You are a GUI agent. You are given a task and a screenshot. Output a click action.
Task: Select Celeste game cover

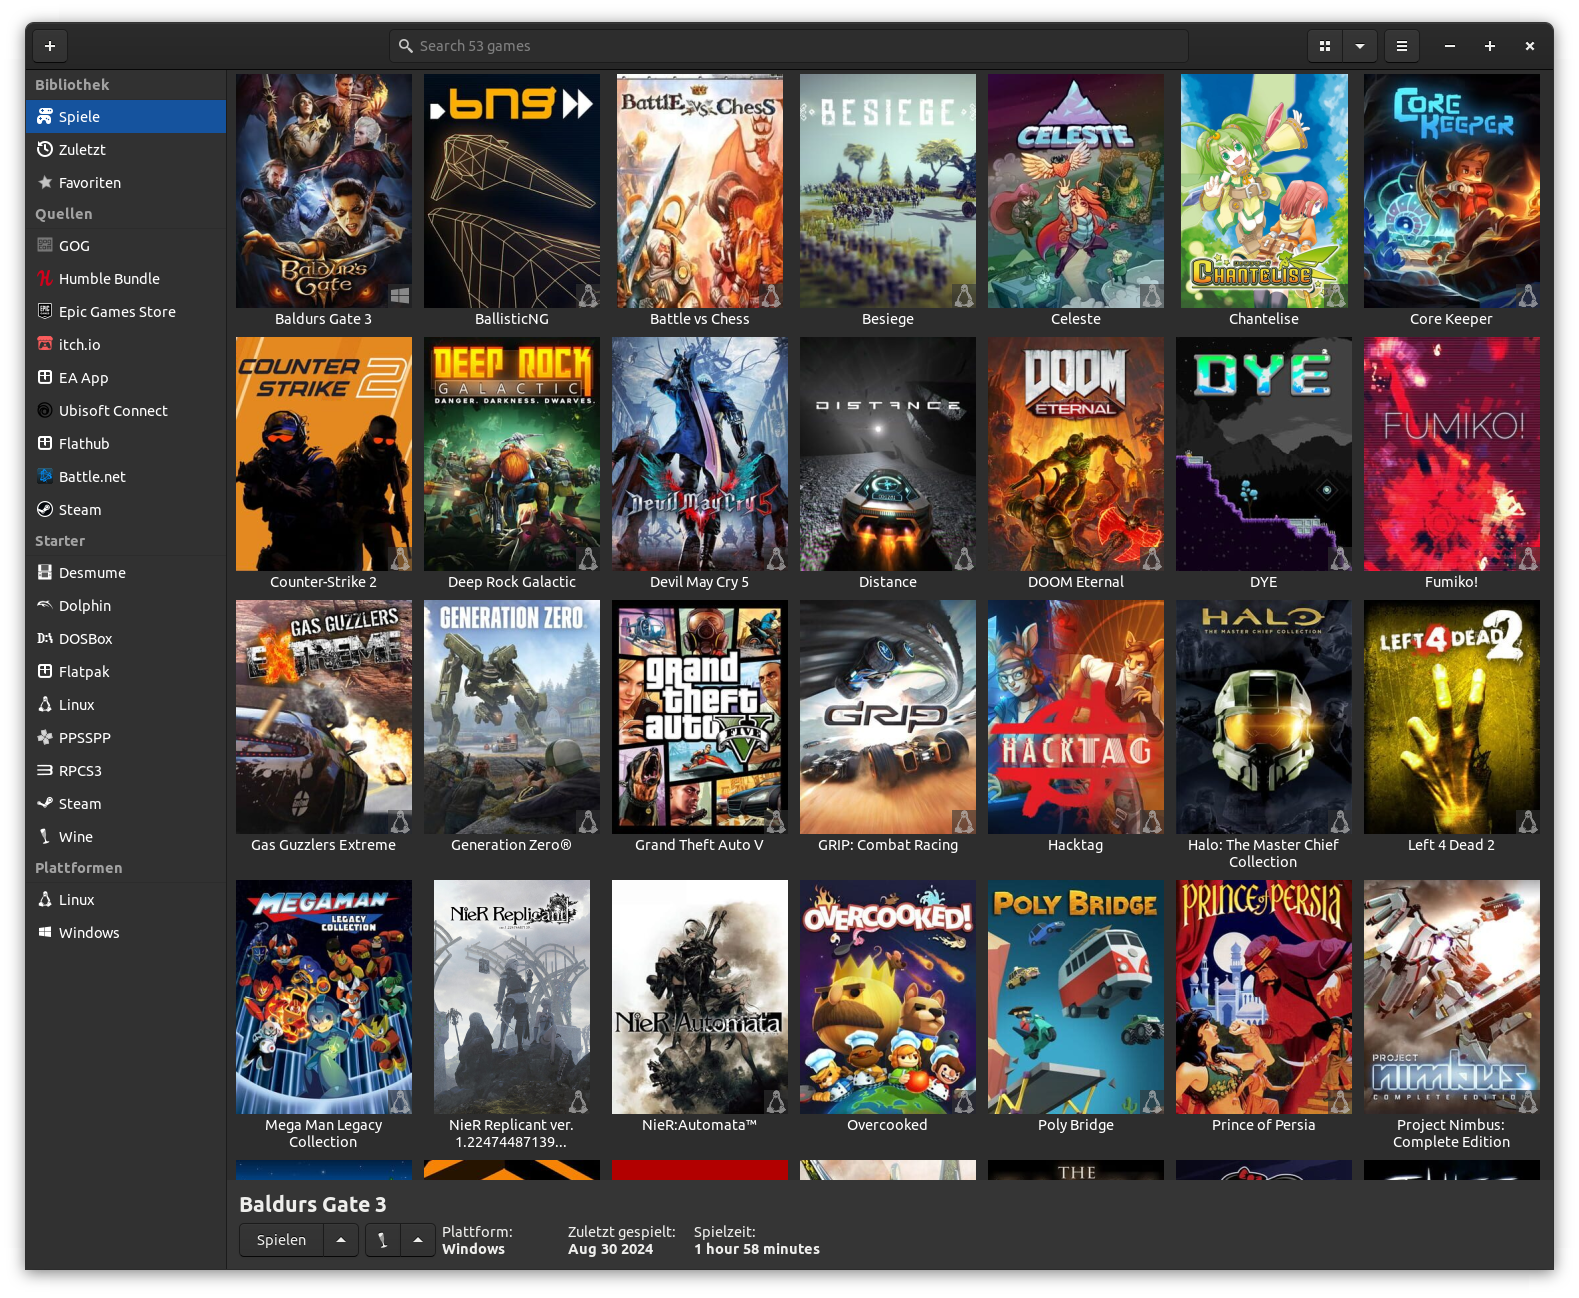coord(1076,191)
